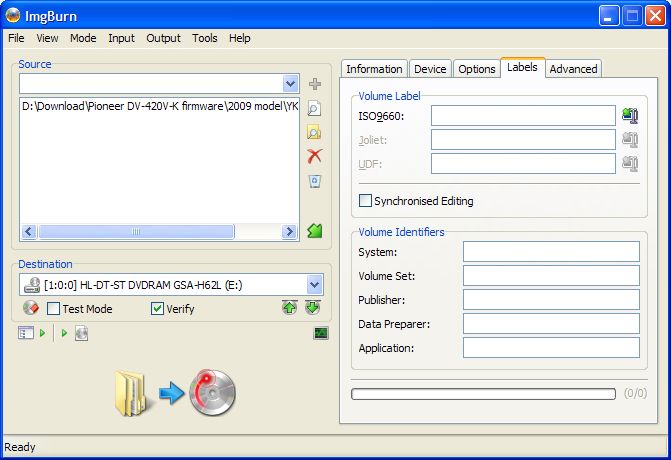Click the ImgBurn title bar app icon
This screenshot has width=671, height=460.
tap(13, 15)
